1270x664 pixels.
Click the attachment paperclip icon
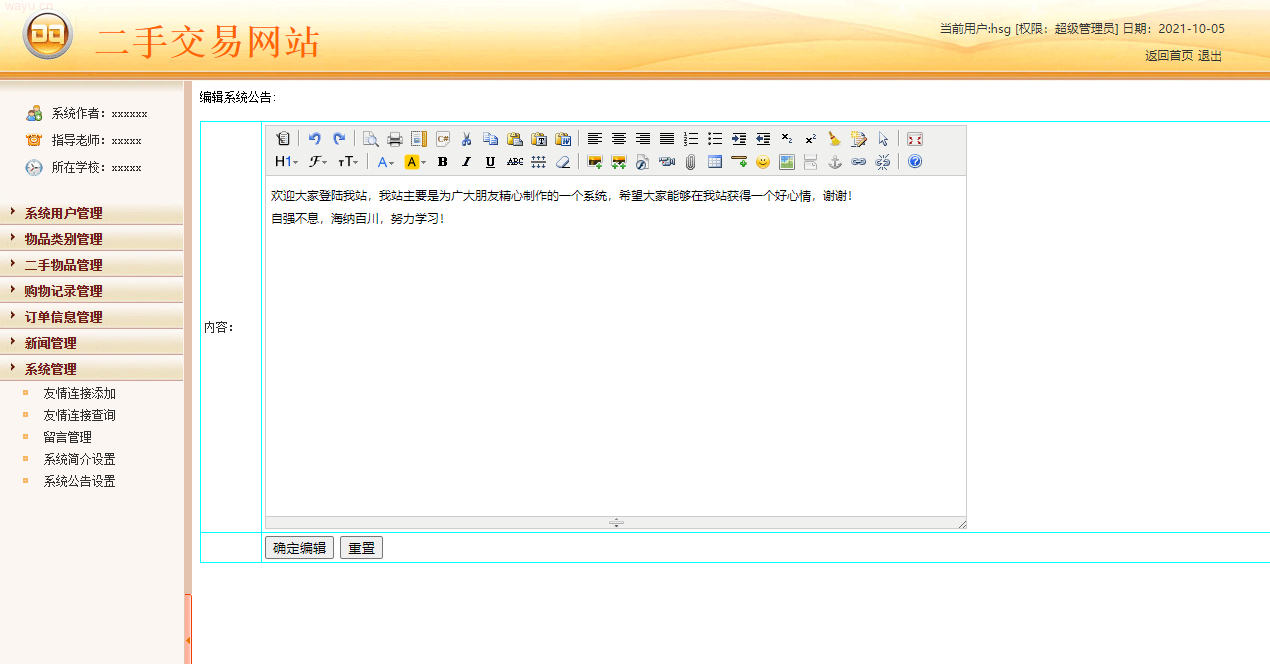tap(690, 162)
